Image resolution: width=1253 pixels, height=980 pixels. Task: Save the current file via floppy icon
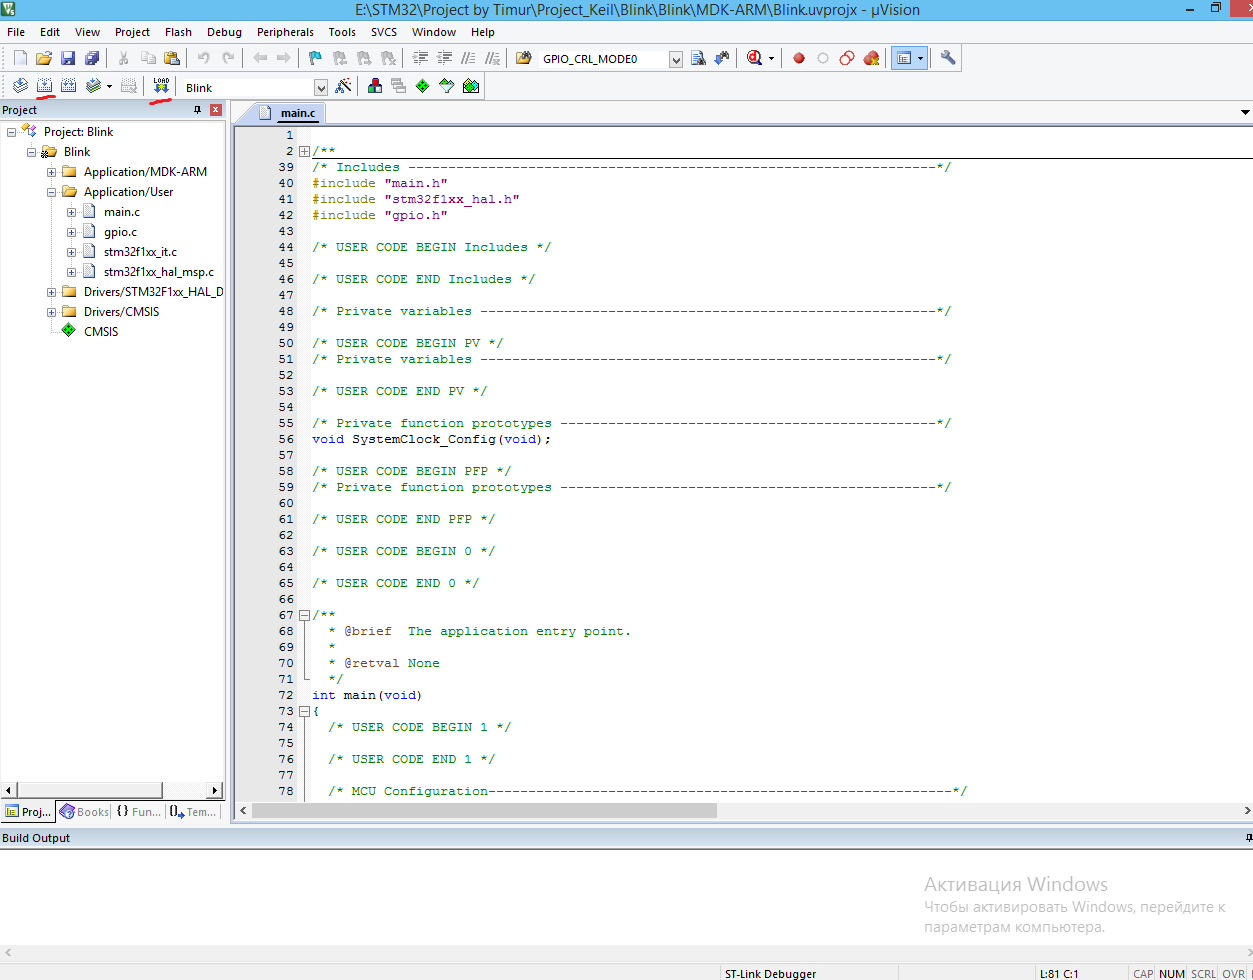pos(68,58)
